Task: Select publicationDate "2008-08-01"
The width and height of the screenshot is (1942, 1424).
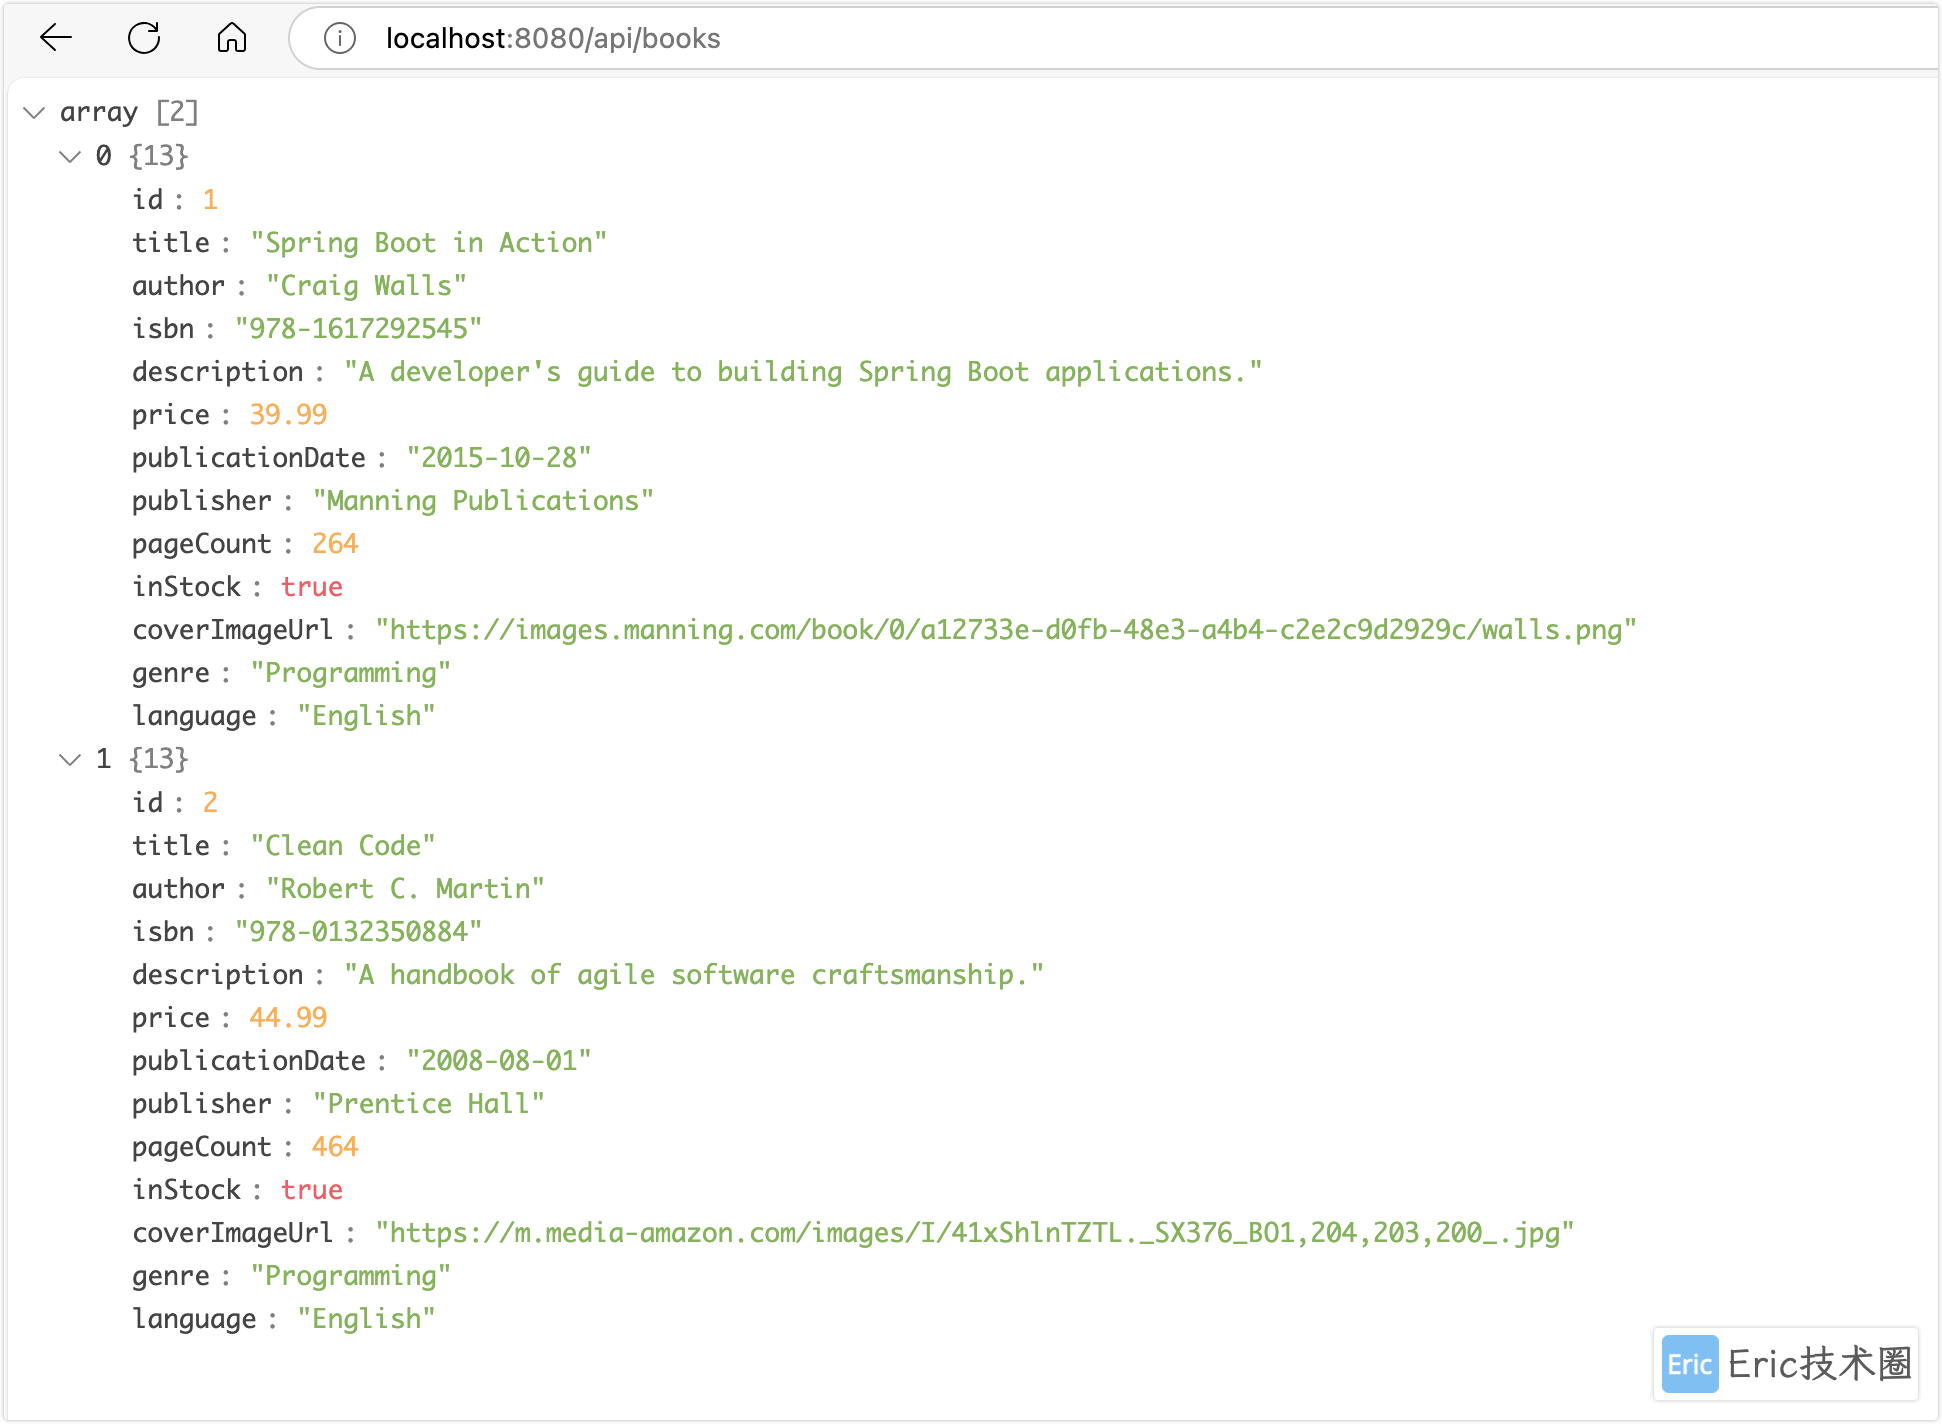Action: point(499,1061)
